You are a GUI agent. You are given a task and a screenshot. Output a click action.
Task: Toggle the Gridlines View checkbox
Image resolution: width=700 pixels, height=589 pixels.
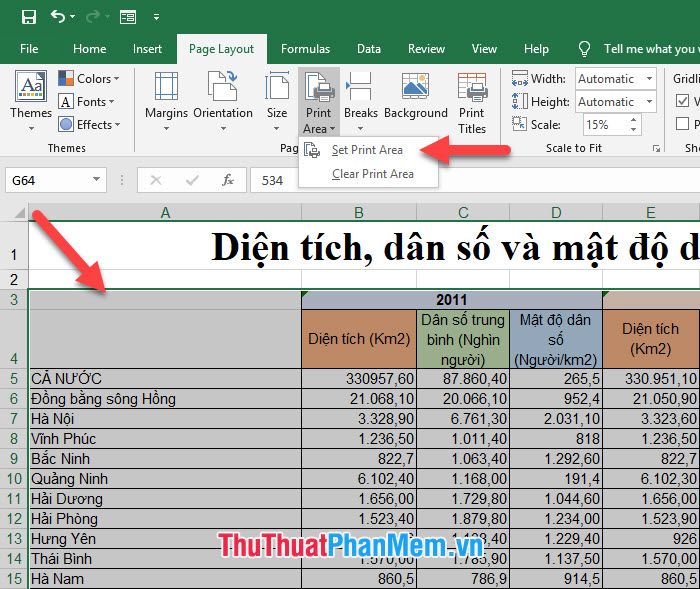point(684,101)
